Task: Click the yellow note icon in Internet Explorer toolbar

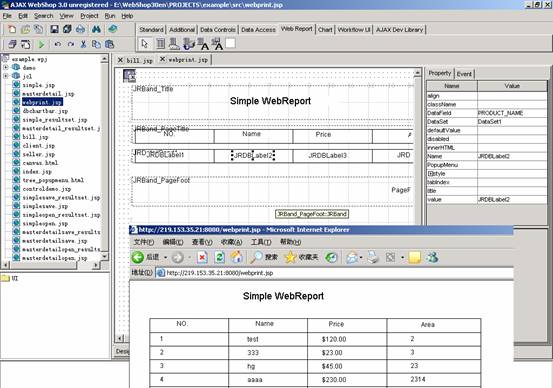Action: (415, 258)
